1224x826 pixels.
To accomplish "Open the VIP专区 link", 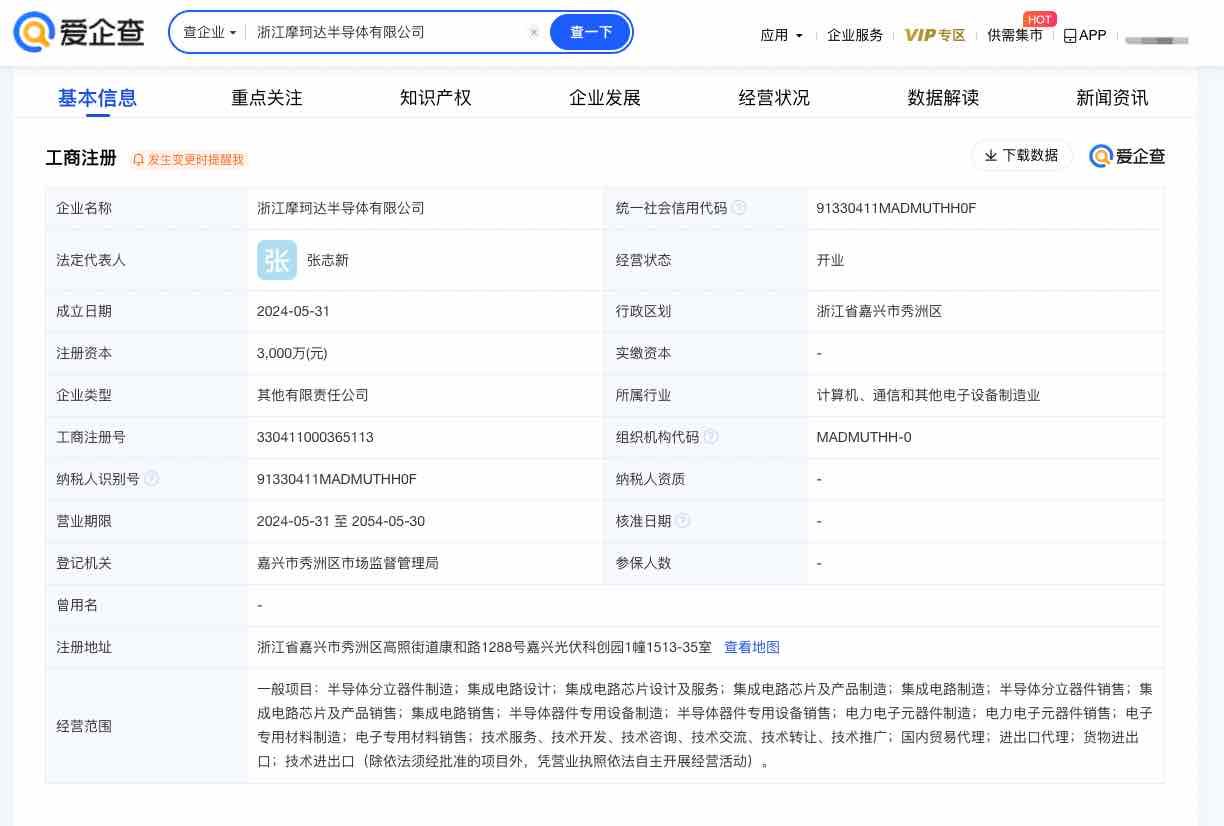I will click(x=935, y=35).
